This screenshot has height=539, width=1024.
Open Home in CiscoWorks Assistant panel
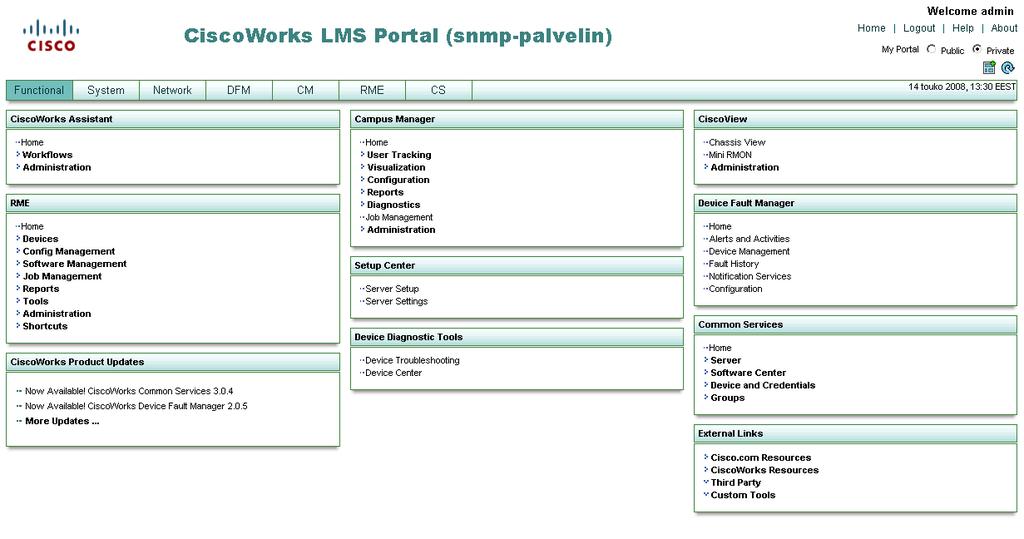[x=32, y=142]
